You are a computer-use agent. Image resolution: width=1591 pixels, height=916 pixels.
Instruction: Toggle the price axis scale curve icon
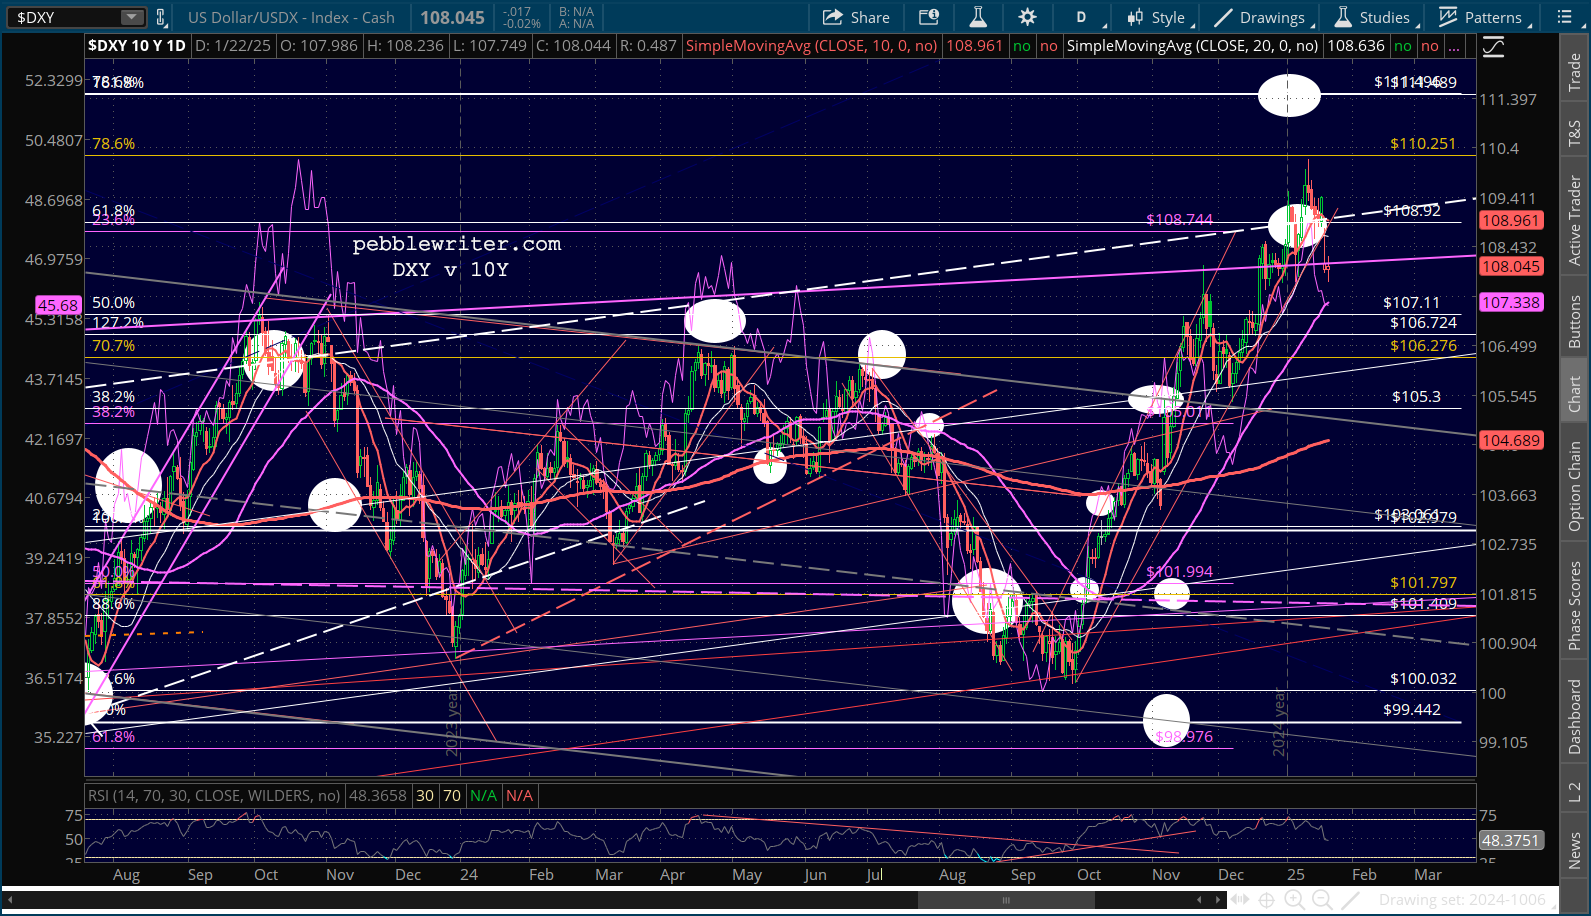tap(1493, 47)
